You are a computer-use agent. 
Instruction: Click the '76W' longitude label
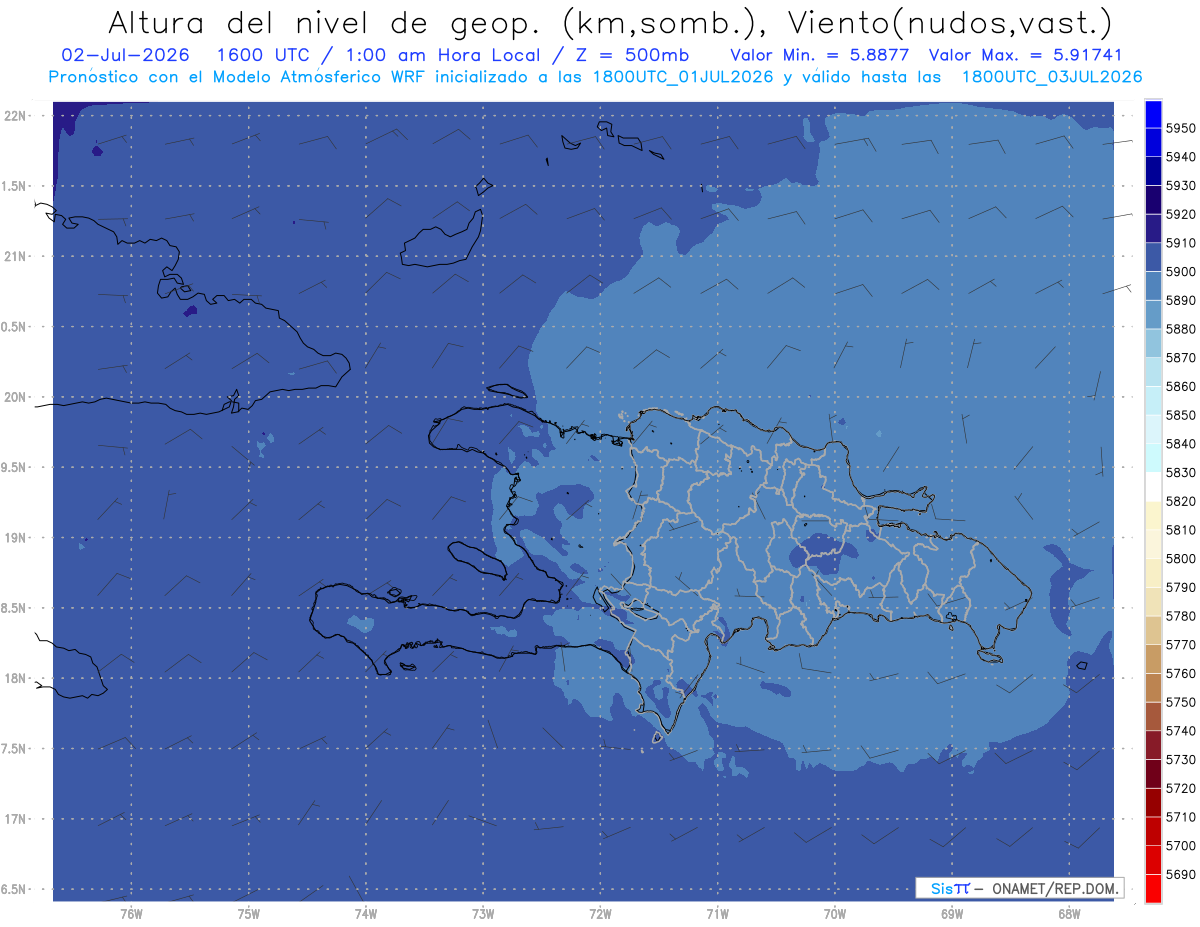(x=131, y=913)
